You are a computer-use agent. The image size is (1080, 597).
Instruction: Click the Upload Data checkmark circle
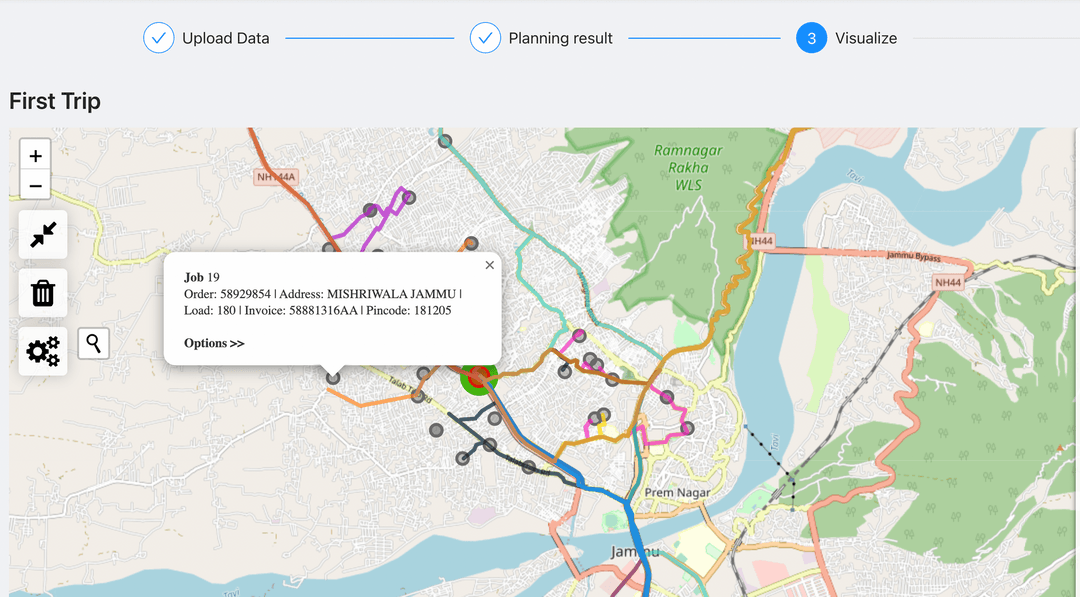[158, 37]
